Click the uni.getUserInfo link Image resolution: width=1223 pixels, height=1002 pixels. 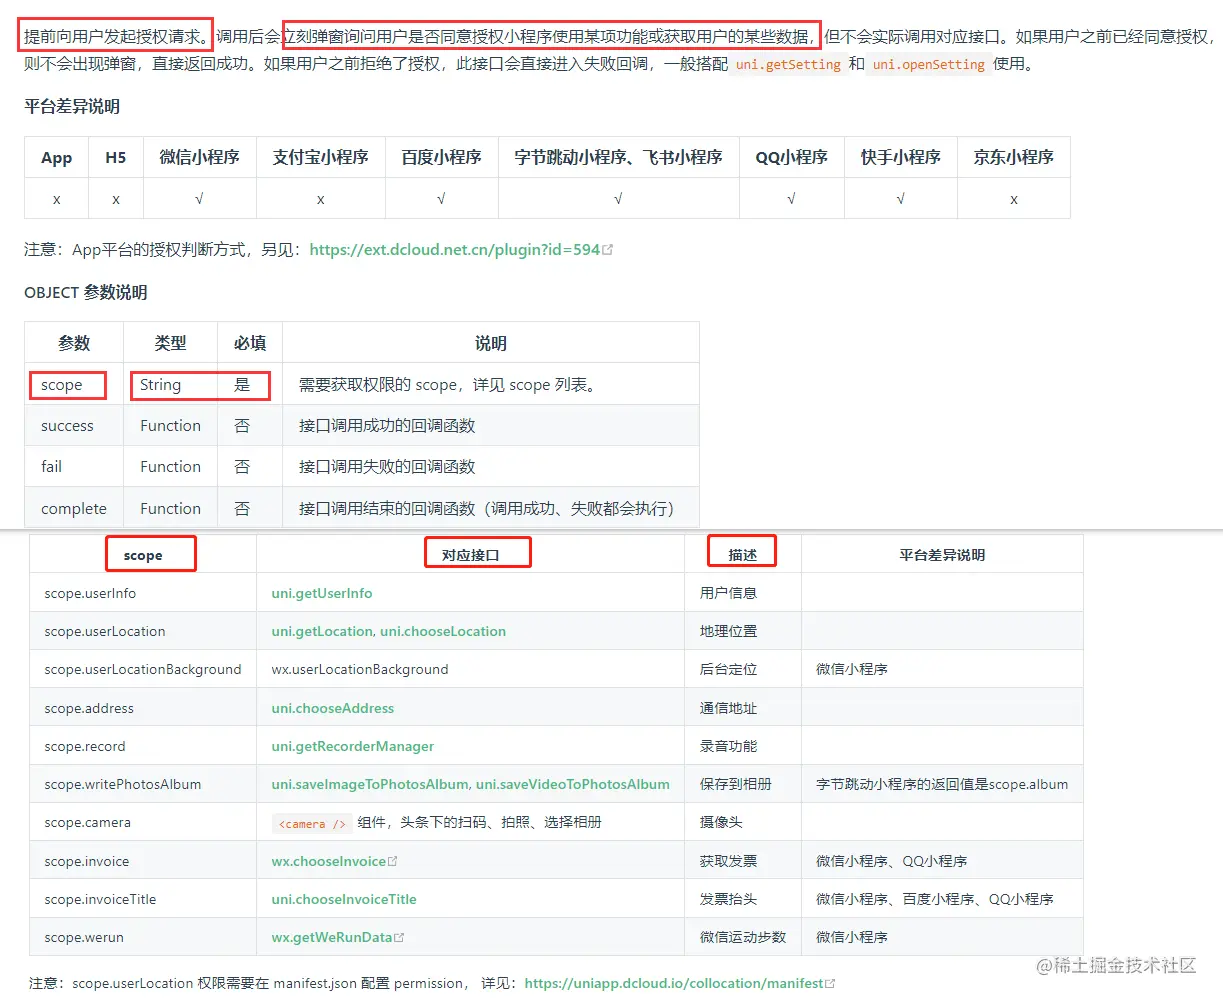point(322,593)
